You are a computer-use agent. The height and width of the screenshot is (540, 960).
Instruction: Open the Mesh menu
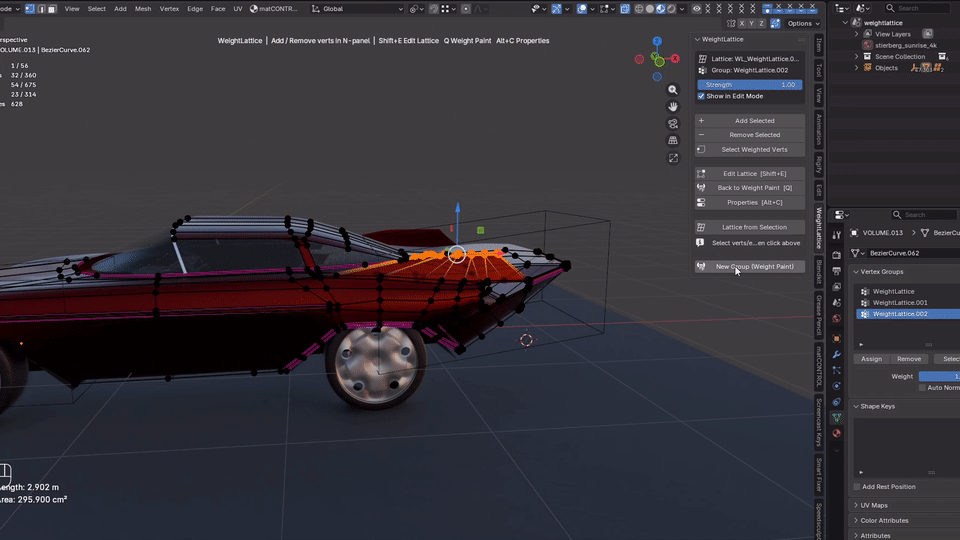coord(143,9)
